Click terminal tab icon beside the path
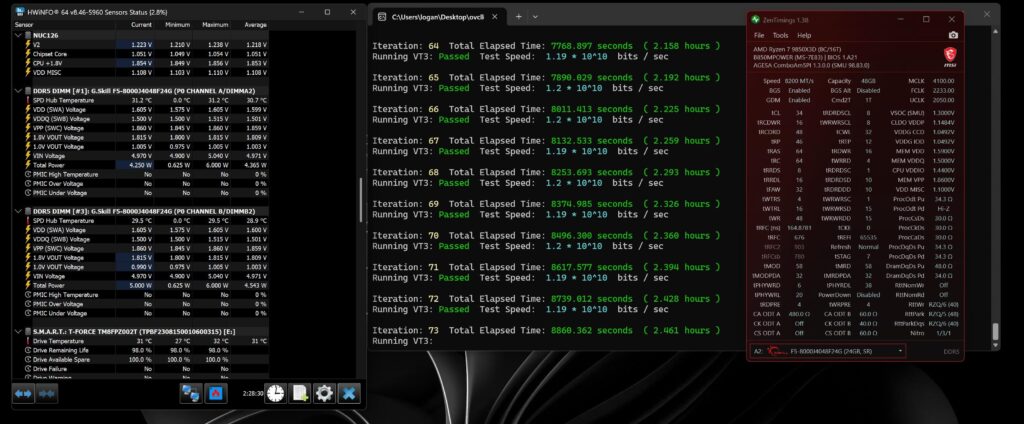The height and width of the screenshot is (424, 1024). 382,17
